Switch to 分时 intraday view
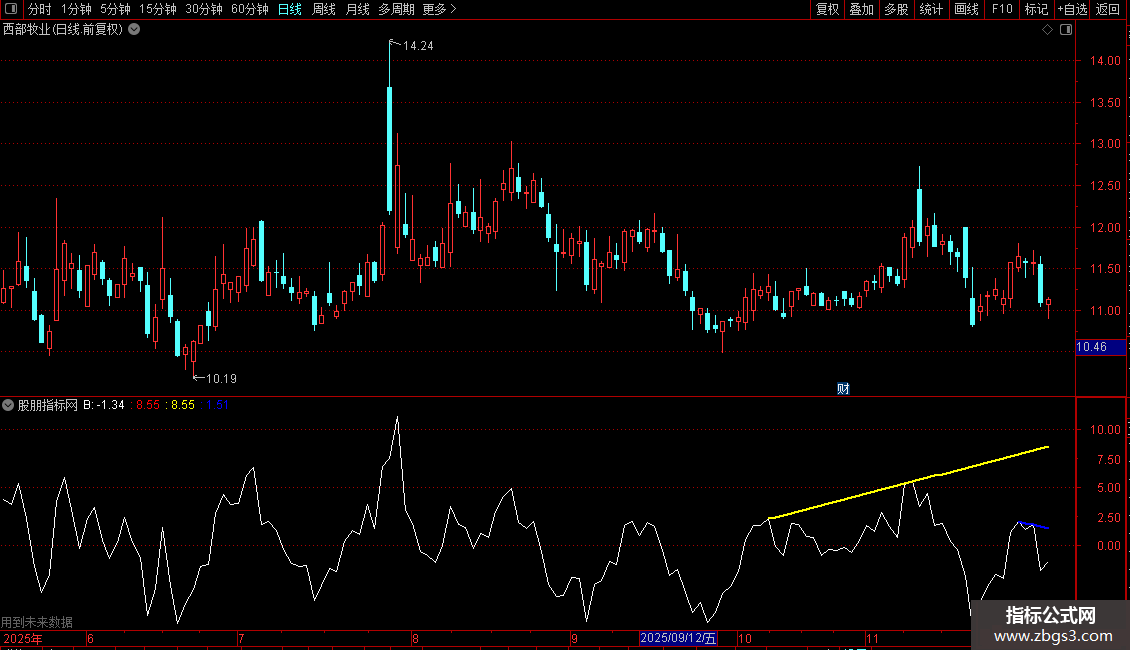This screenshot has width=1130, height=650. pos(40,9)
